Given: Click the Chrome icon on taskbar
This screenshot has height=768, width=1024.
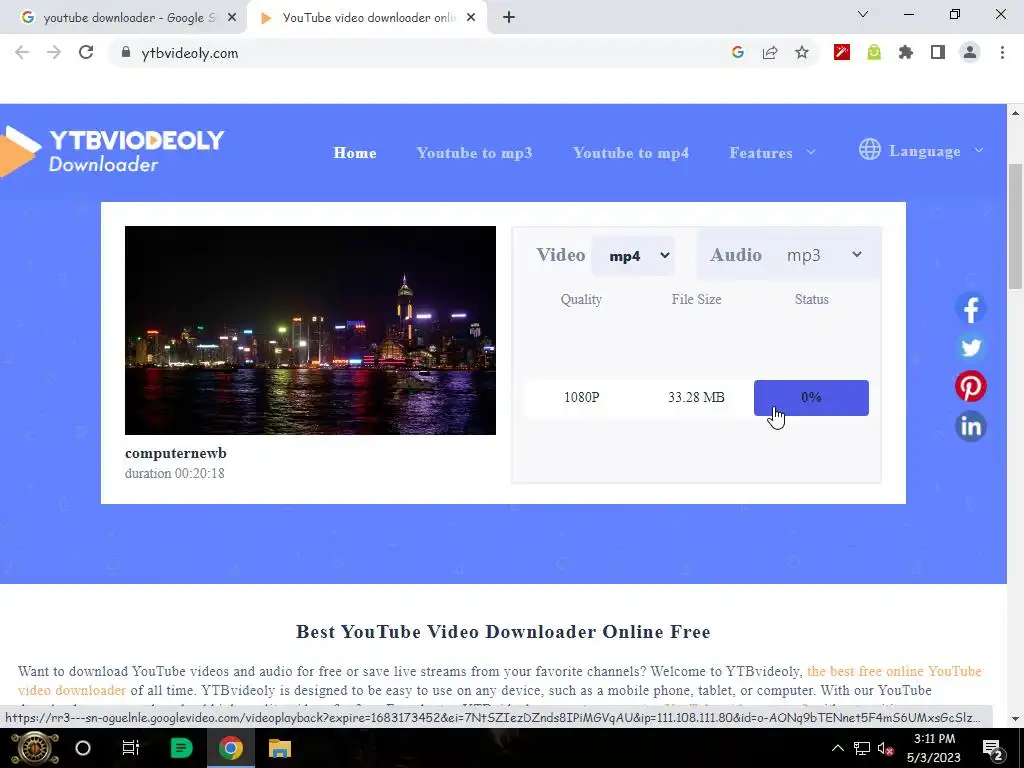Looking at the screenshot, I should pyautogui.click(x=231, y=748).
